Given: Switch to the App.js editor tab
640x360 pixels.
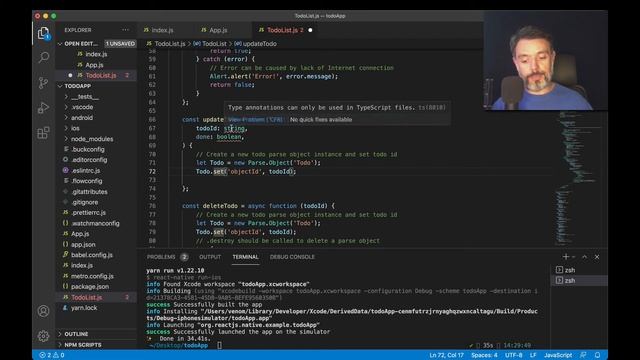Looking at the screenshot, I should coord(218,30).
